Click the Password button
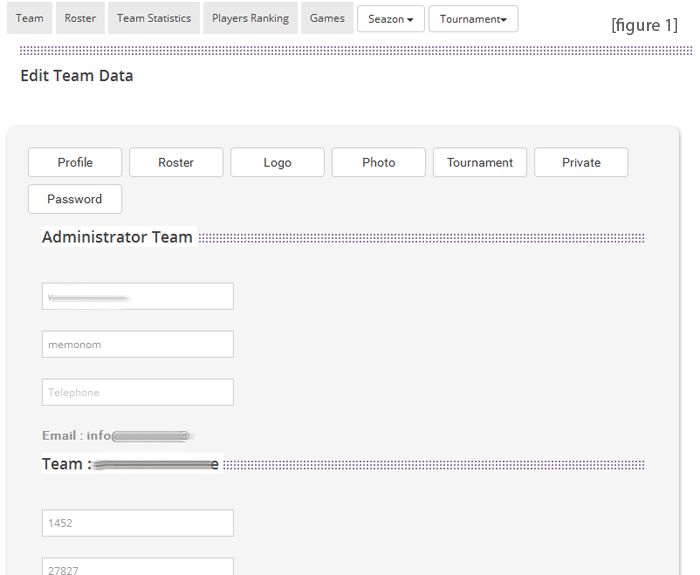The image size is (700, 575). (75, 199)
